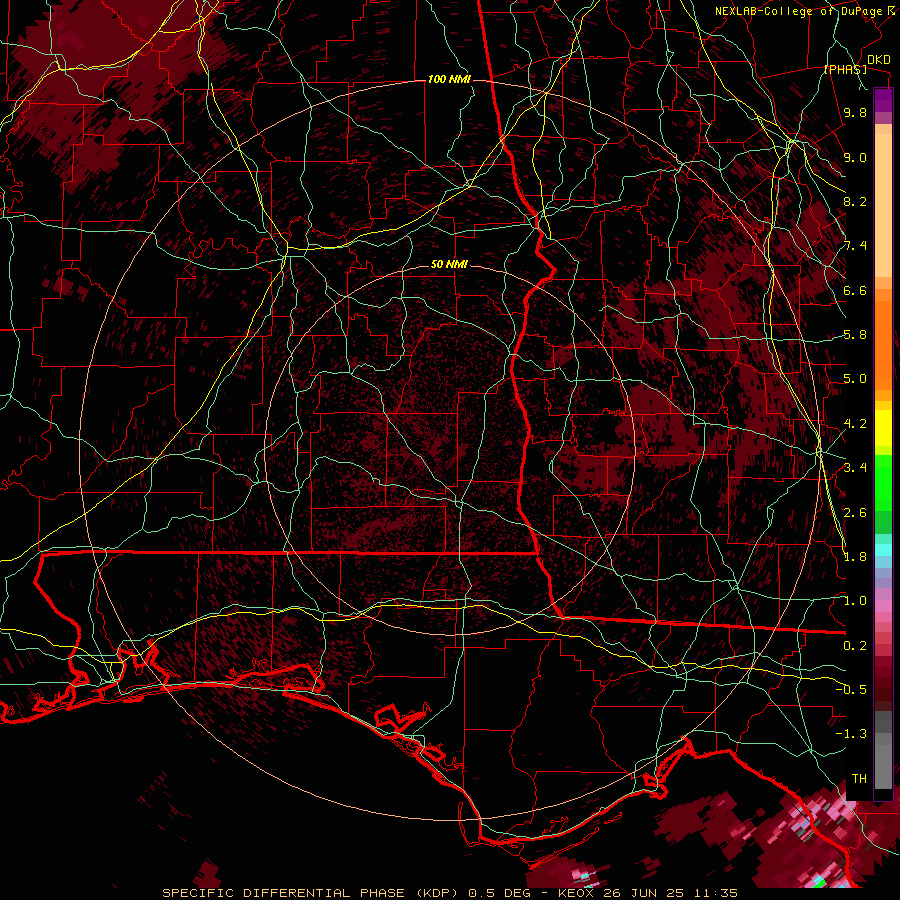Click the 6.6 value on the scale
The height and width of the screenshot is (900, 900).
click(855, 290)
